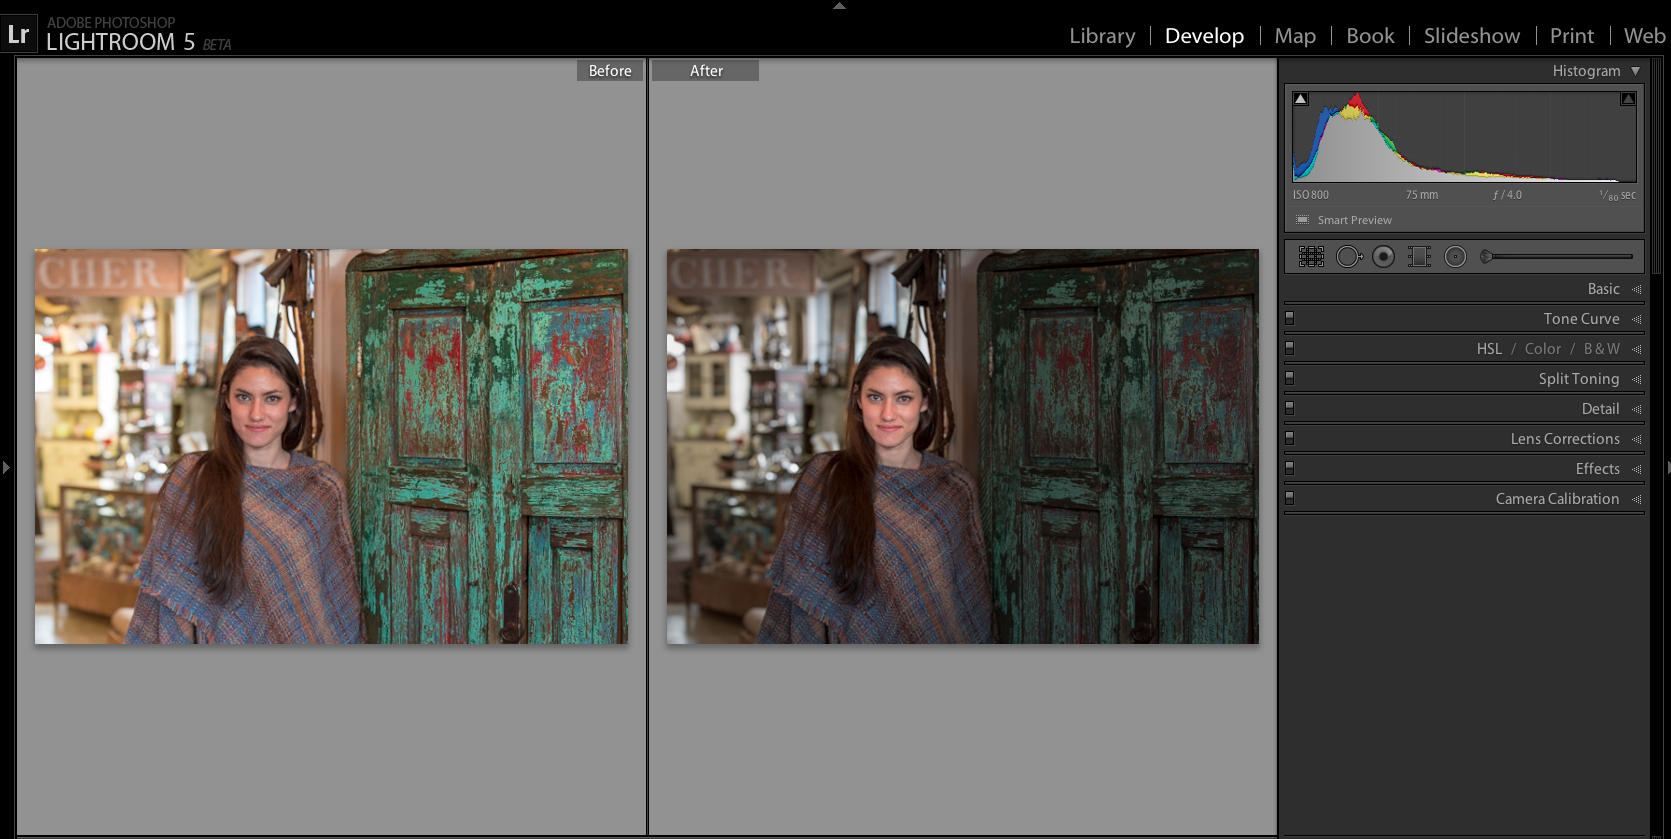Activate the Red Eye Correction tool

pos(1384,257)
